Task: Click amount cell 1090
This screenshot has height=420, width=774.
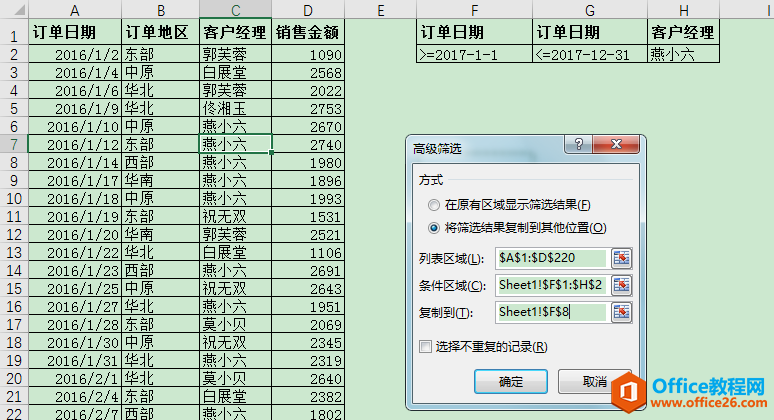Action: point(308,54)
